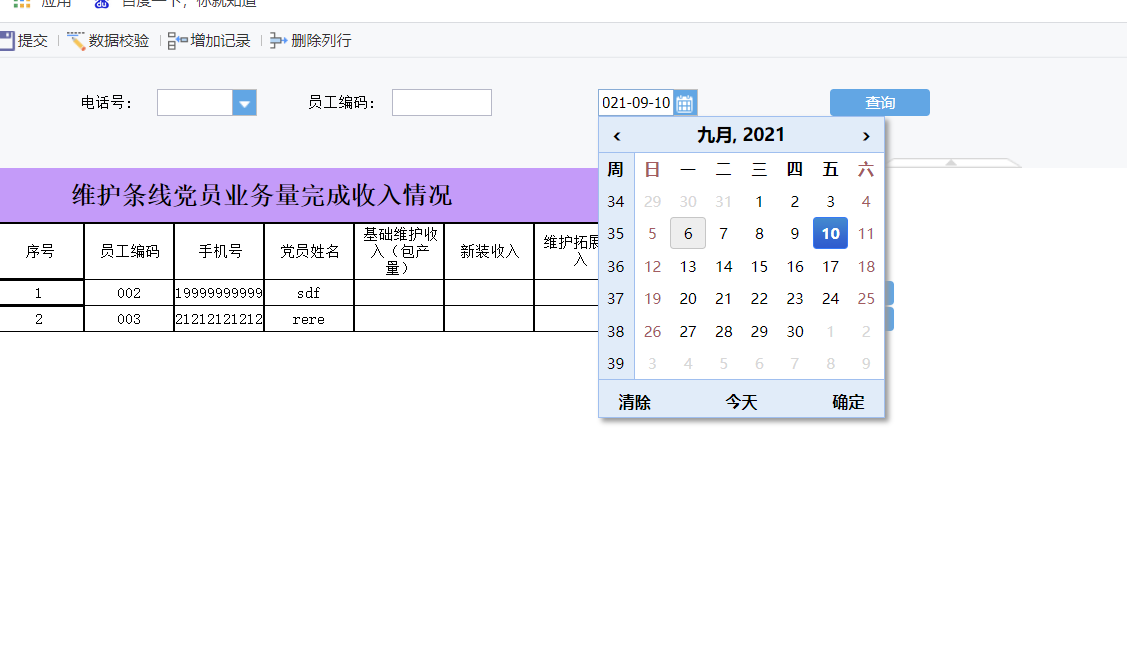Click inside the 员工编码 input field

tap(441, 103)
